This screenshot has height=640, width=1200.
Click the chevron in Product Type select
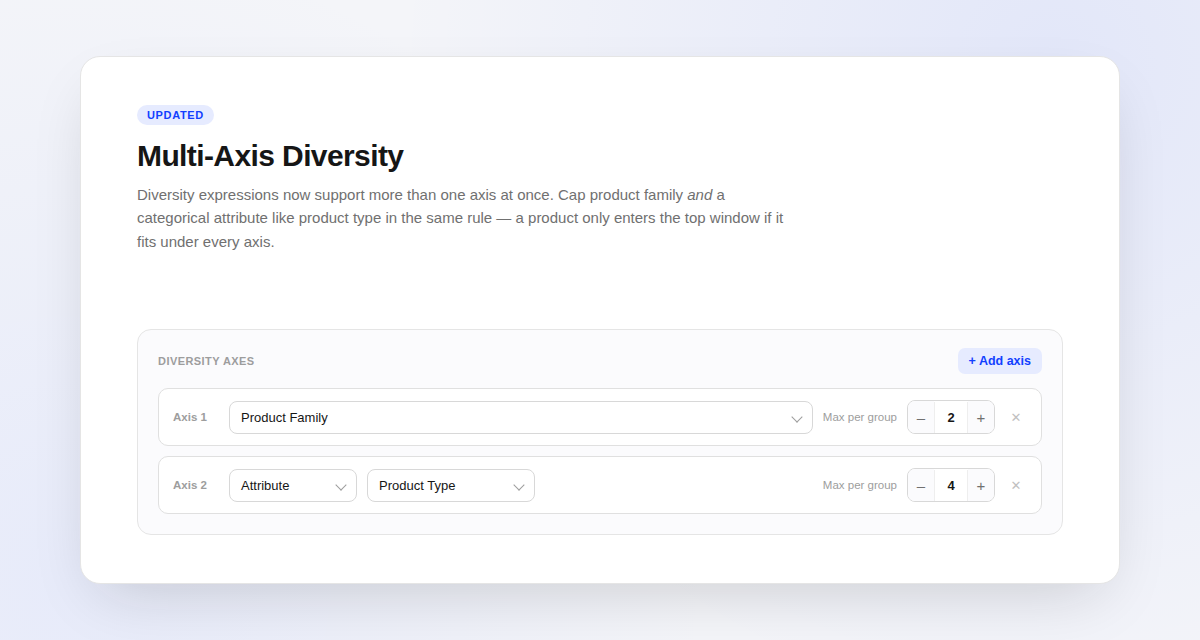point(519,487)
